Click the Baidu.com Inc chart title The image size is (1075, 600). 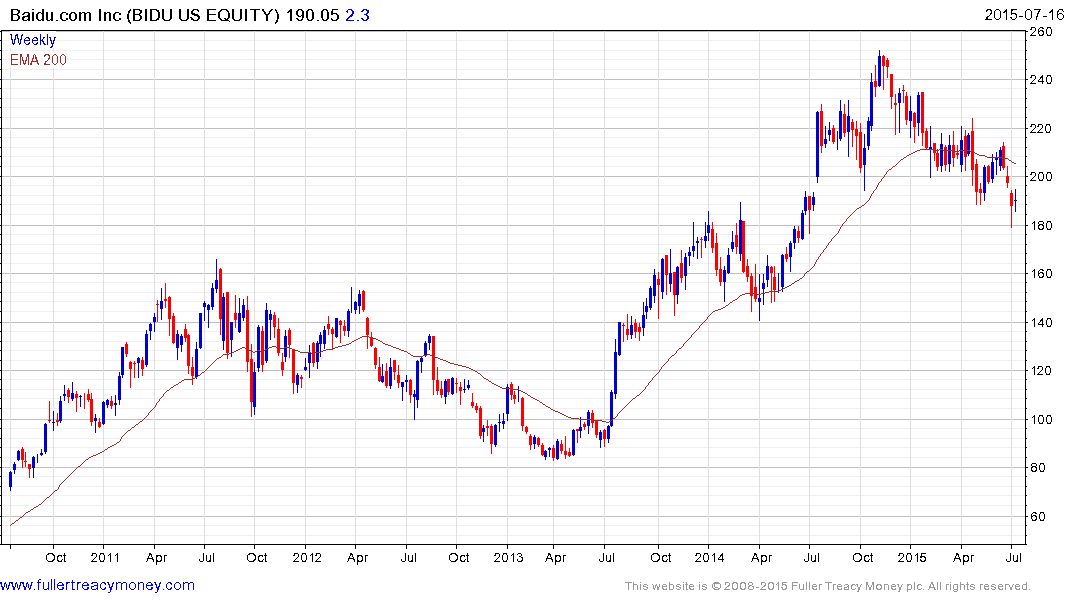(145, 15)
